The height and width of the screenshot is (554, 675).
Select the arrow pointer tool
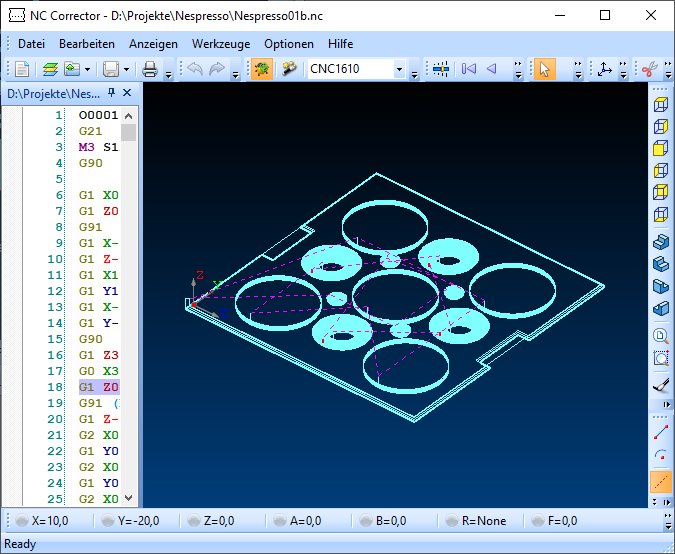545,69
